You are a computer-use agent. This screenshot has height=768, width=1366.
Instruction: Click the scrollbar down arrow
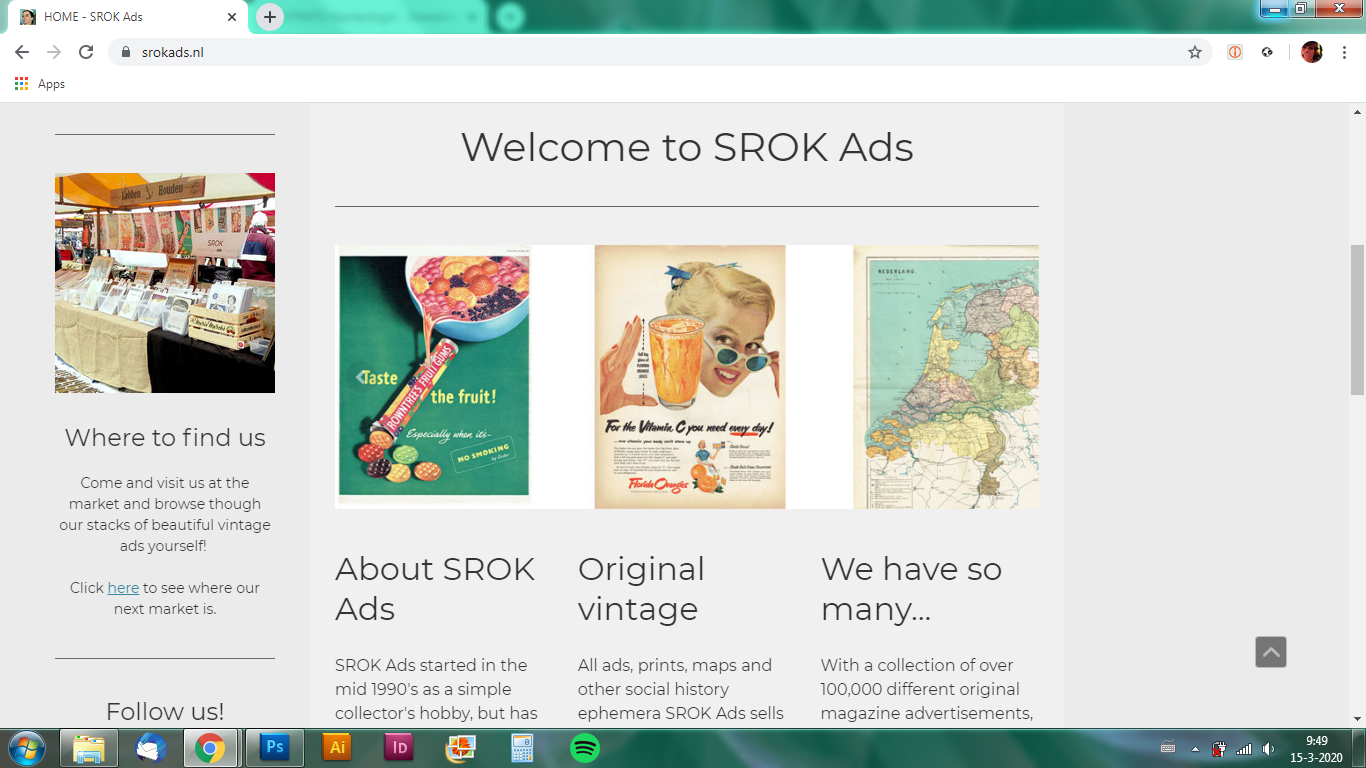coord(1357,719)
